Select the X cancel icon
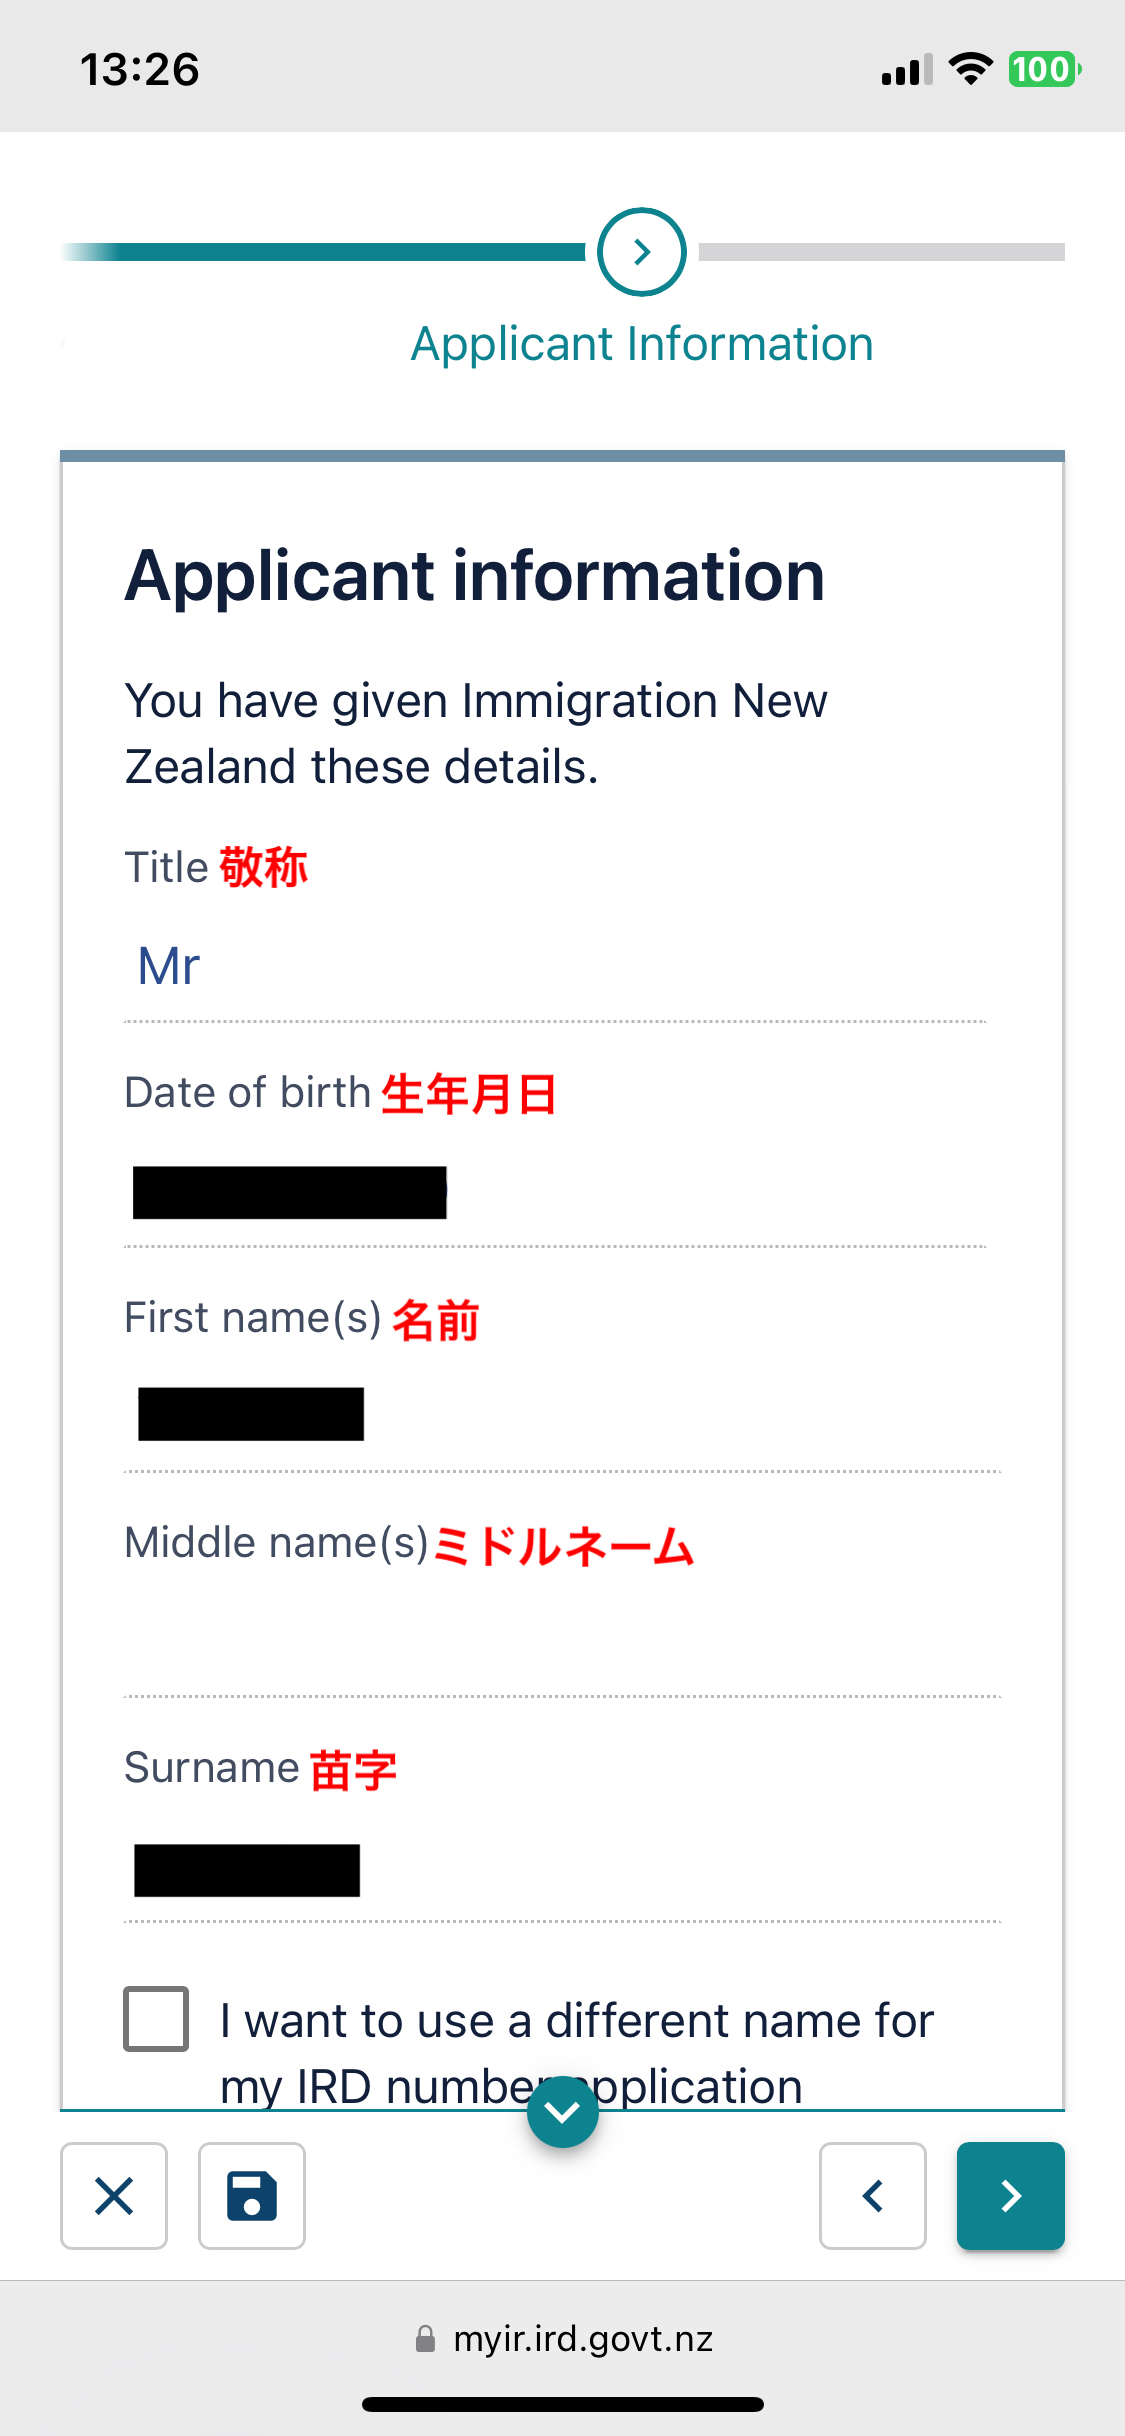Screen dimensions: 1125x2436 [113, 2196]
